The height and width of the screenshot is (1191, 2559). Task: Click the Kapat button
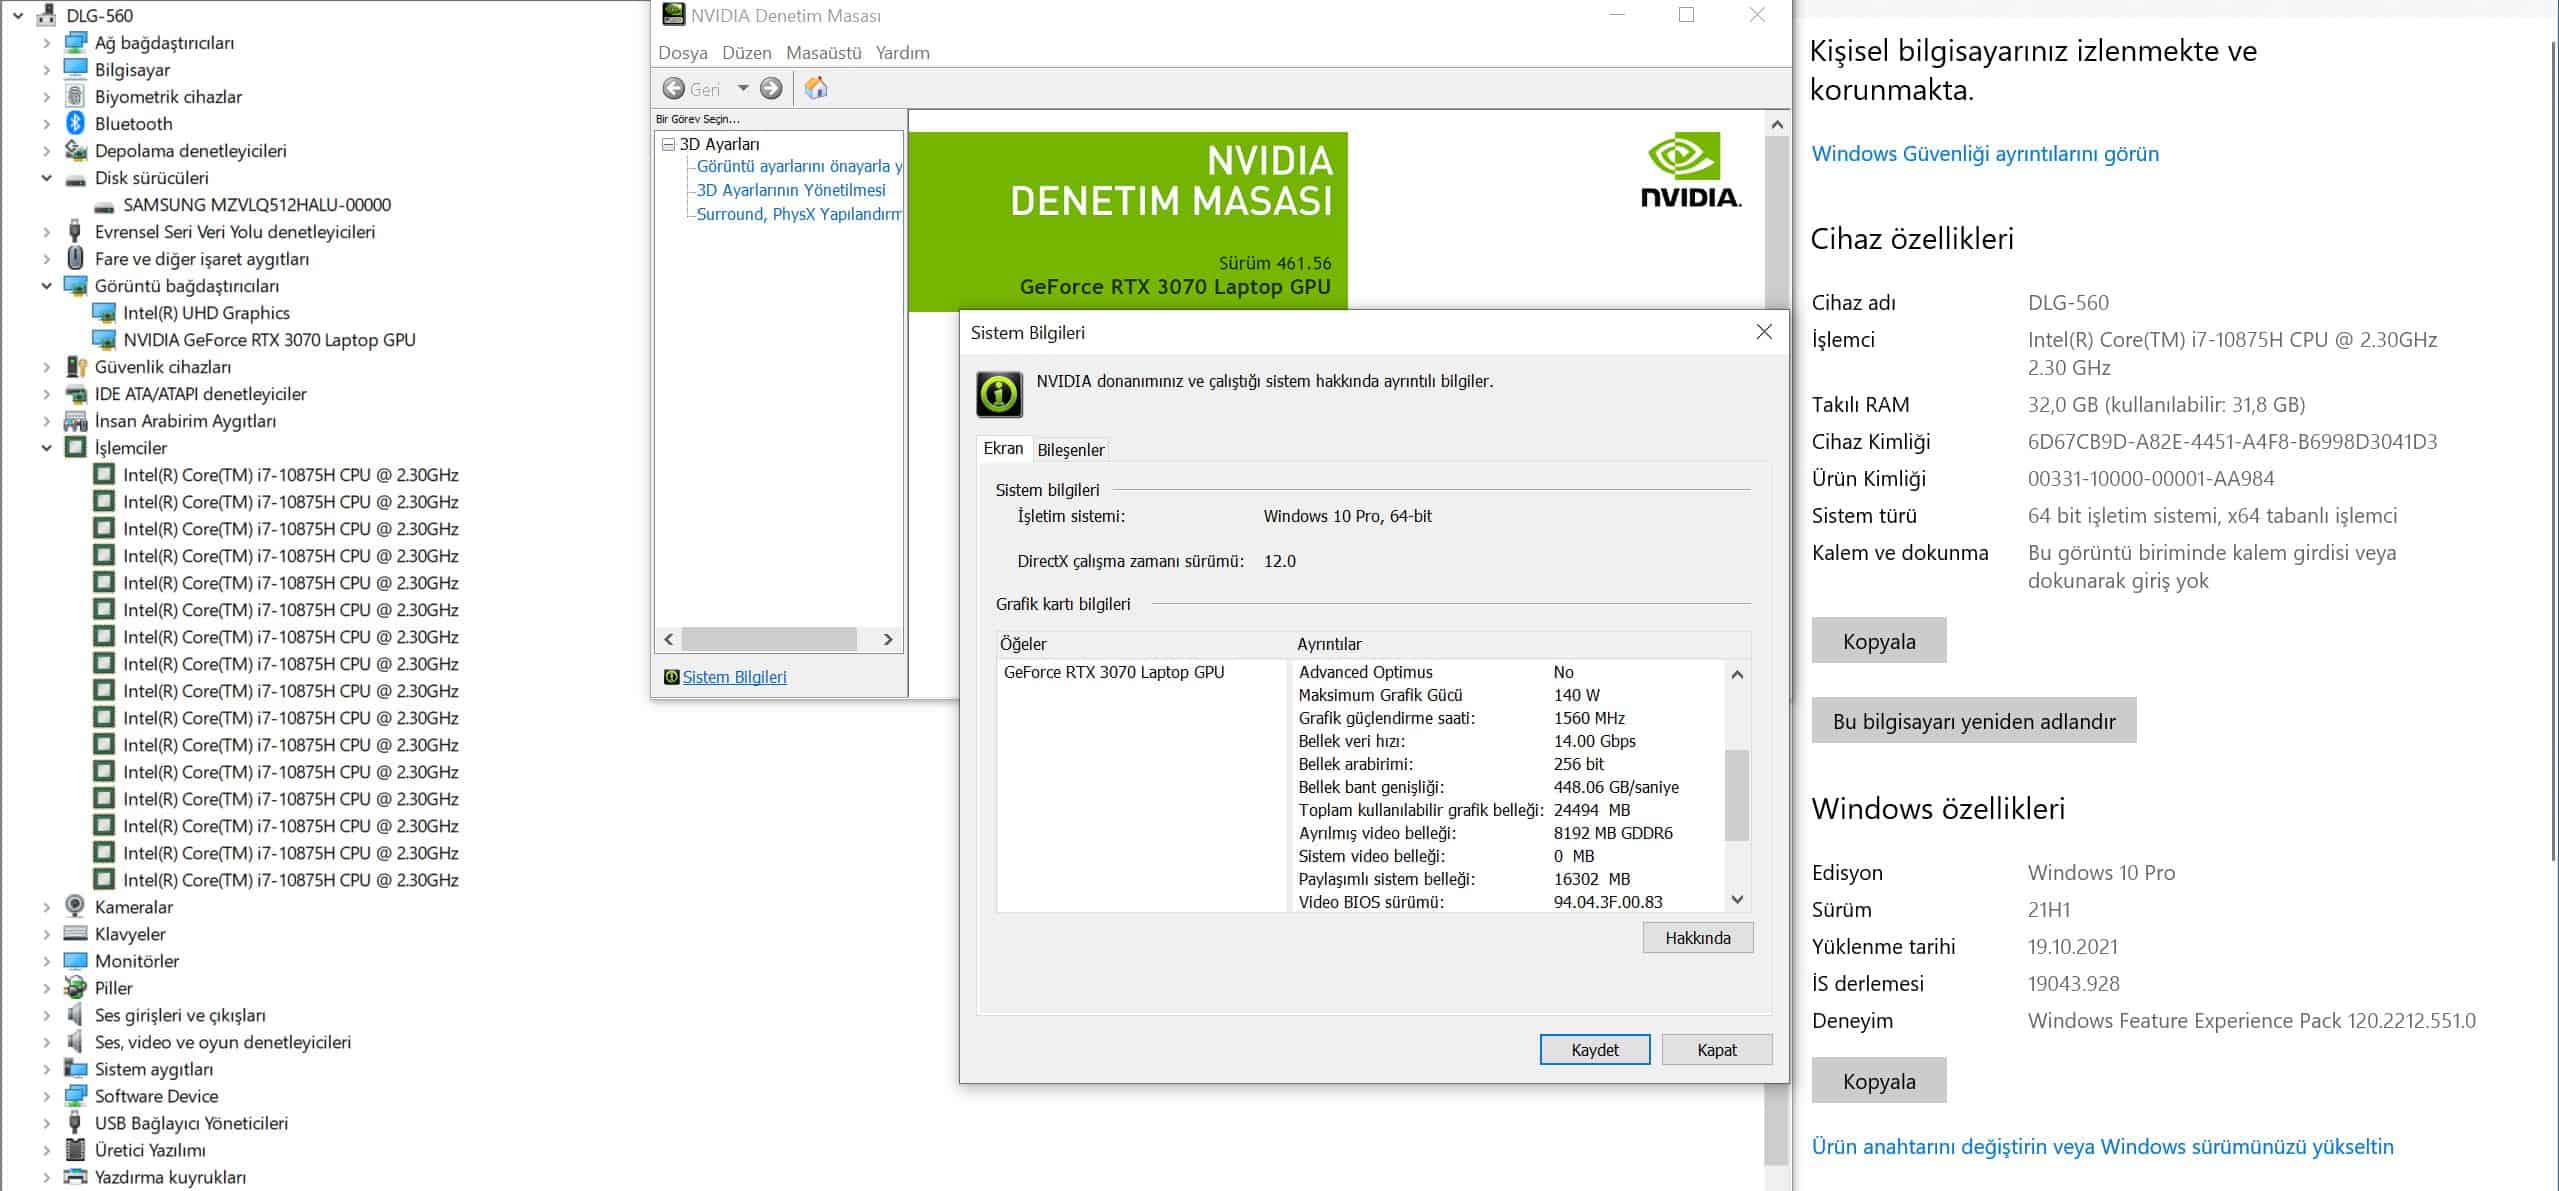(x=1716, y=1049)
